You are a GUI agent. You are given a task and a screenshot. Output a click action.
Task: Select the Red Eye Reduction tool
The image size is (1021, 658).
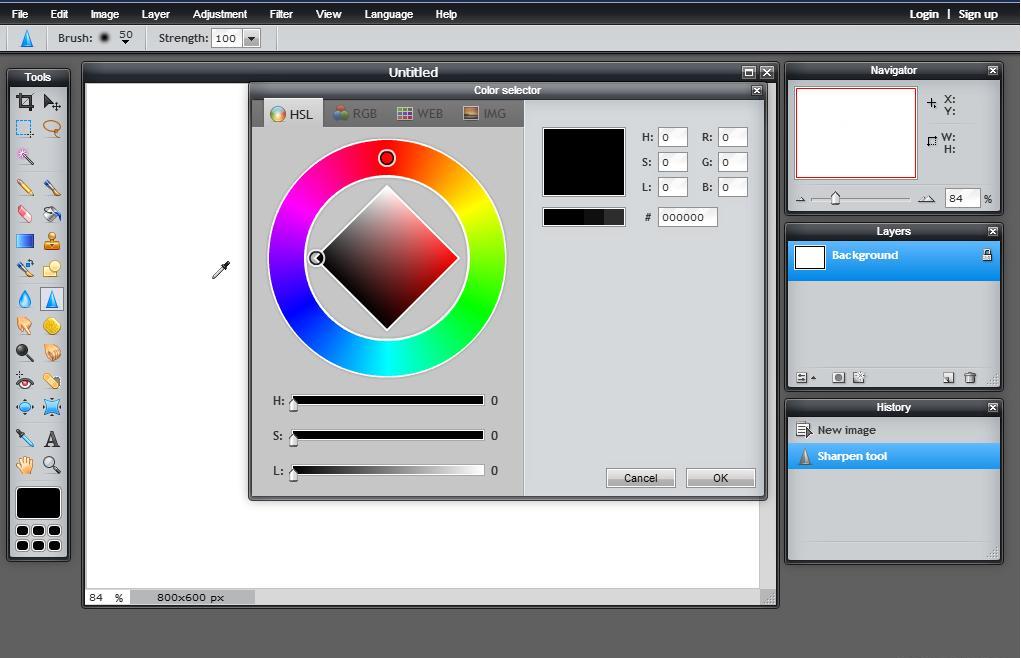click(x=25, y=381)
